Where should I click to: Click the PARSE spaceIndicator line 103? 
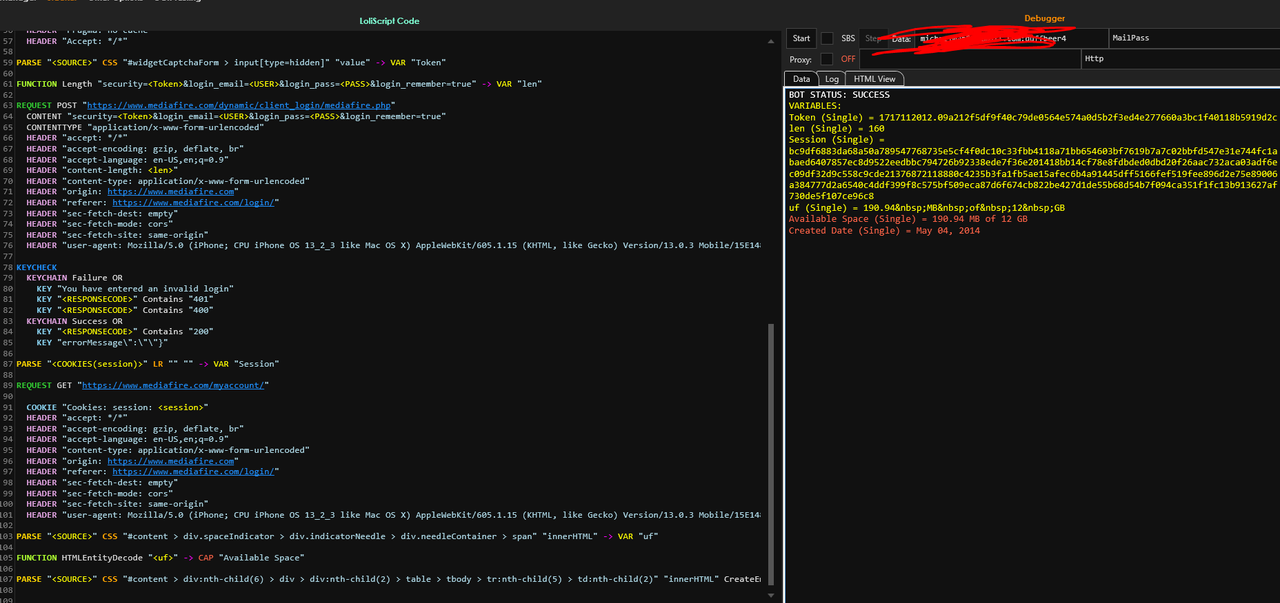click(338, 536)
